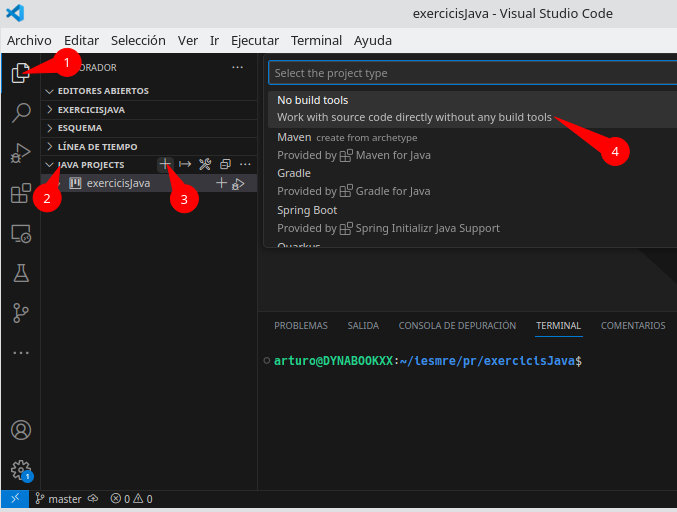Choose the No build tools option
The height and width of the screenshot is (512, 677).
473,109
